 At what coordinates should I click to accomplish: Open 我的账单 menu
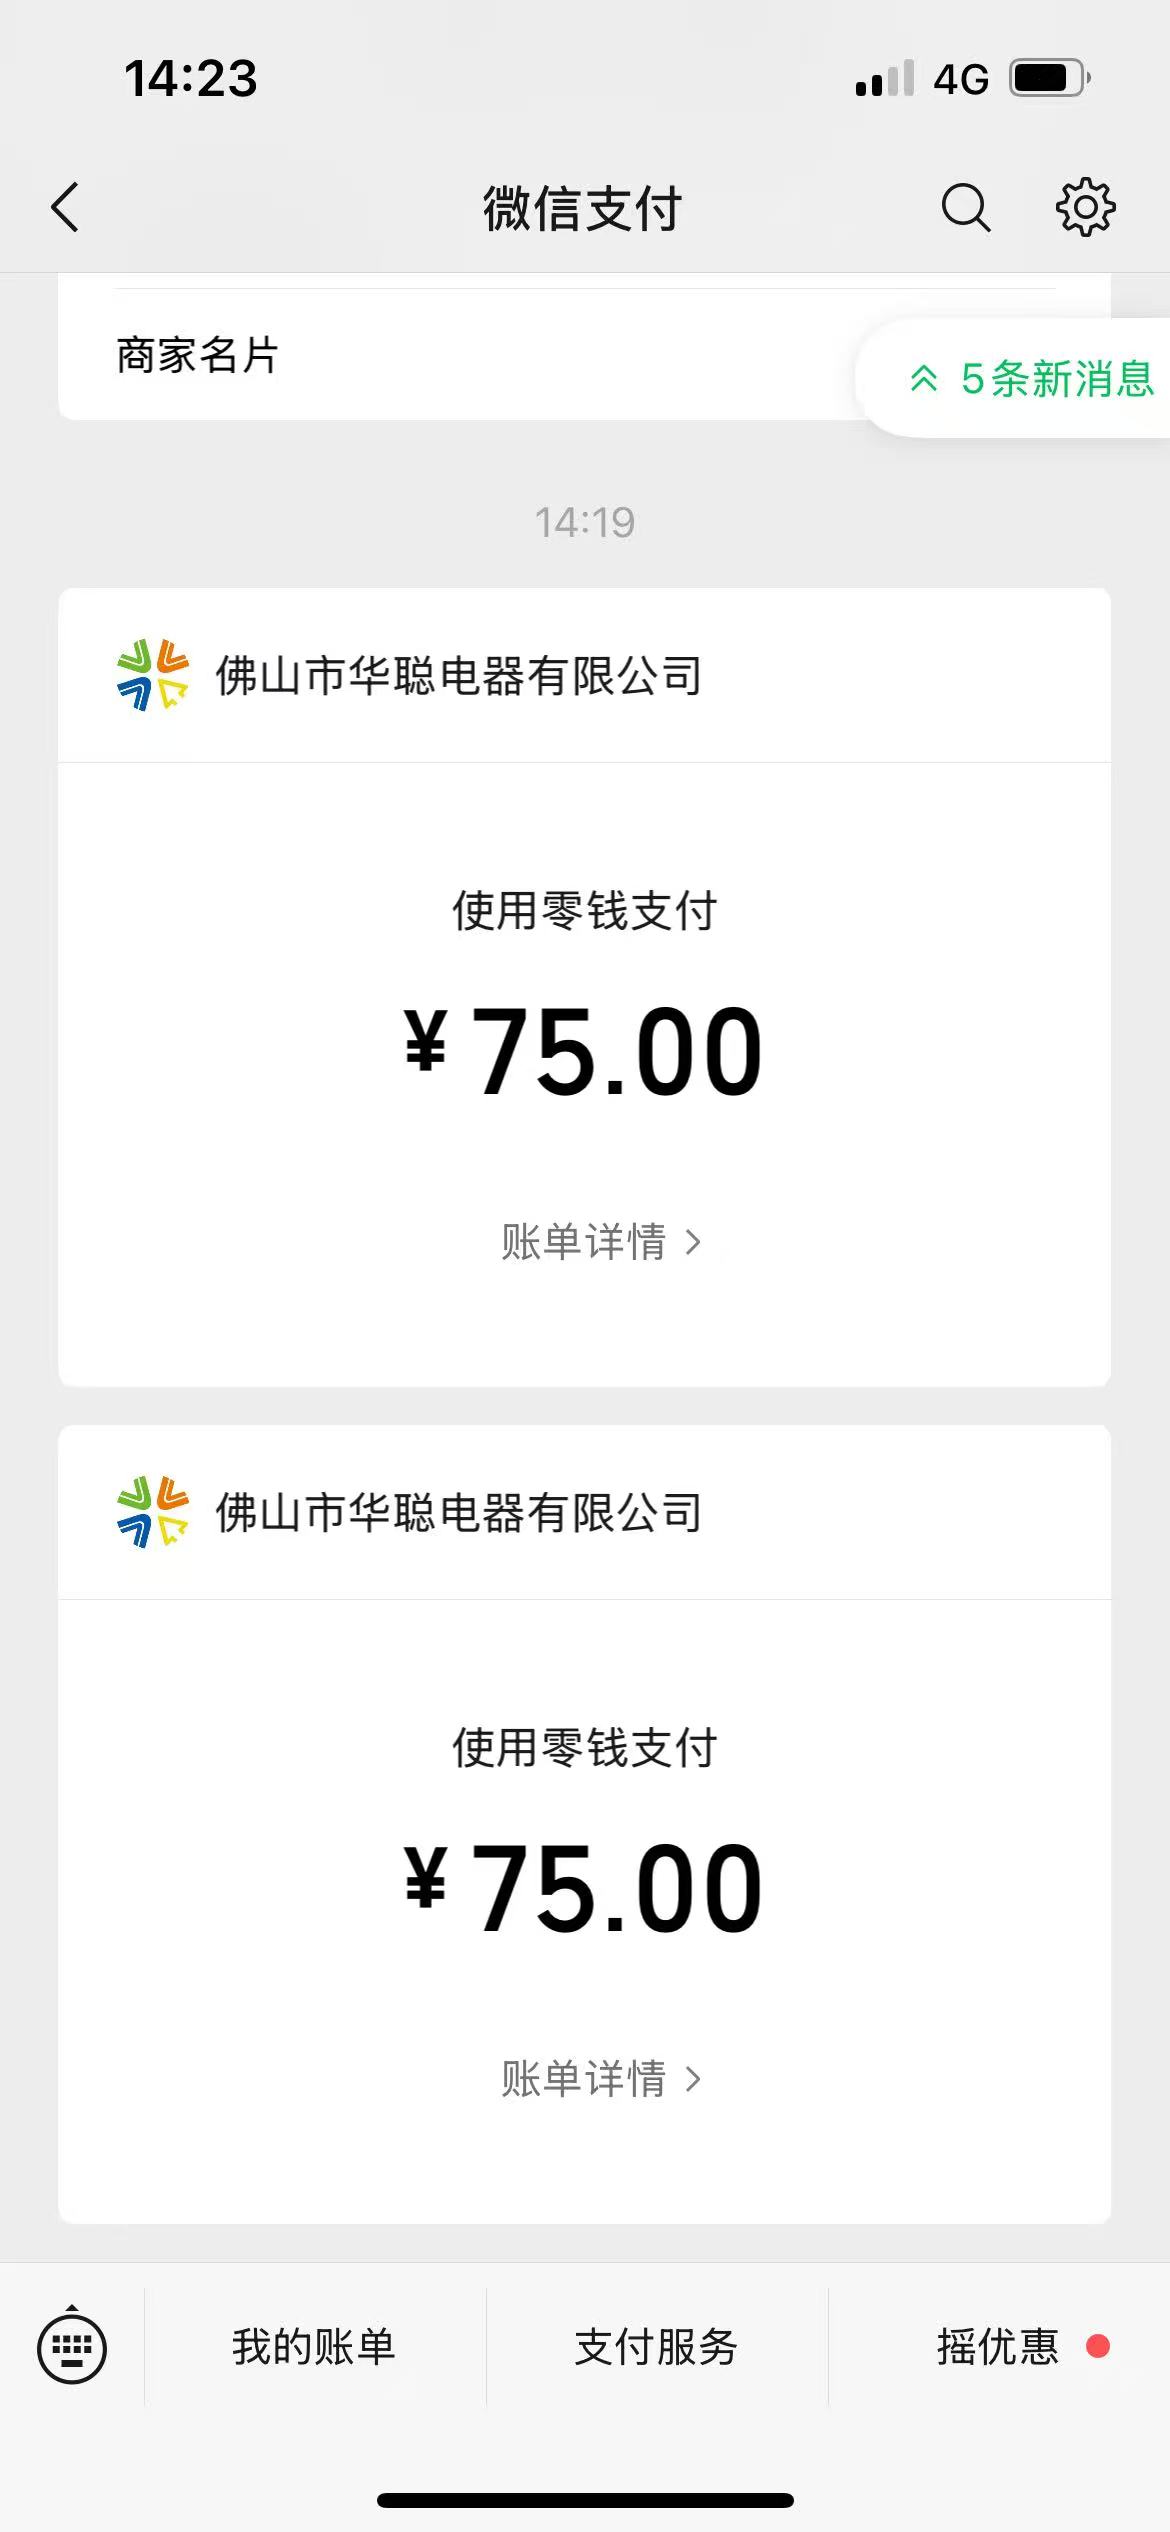pos(314,2346)
